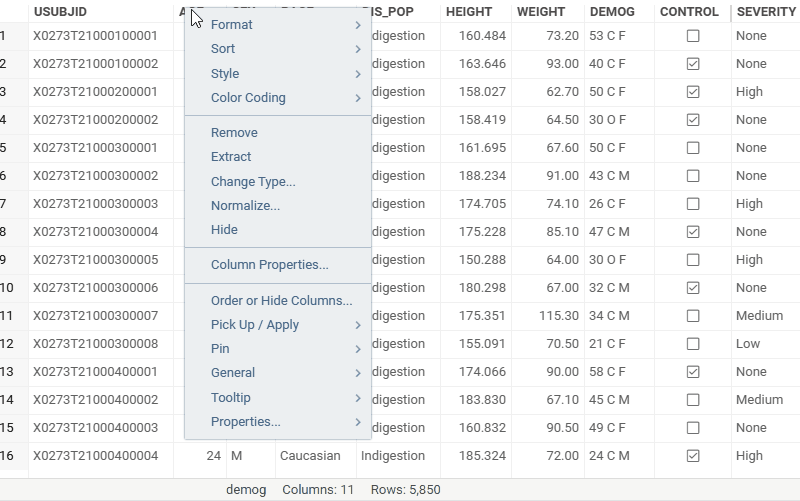Hide the column via Hide option
Image resolution: width=800 pixels, height=501 pixels.
224,230
